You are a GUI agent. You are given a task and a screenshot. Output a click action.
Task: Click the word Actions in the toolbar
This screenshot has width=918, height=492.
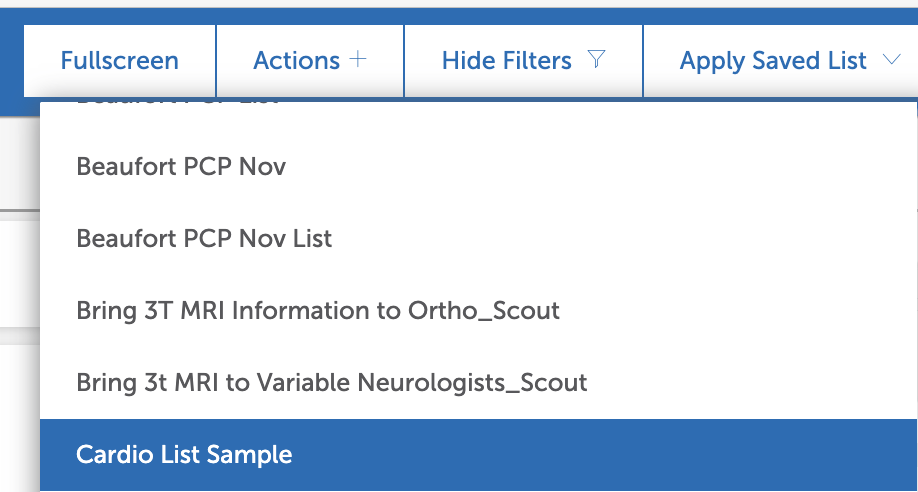pos(297,61)
